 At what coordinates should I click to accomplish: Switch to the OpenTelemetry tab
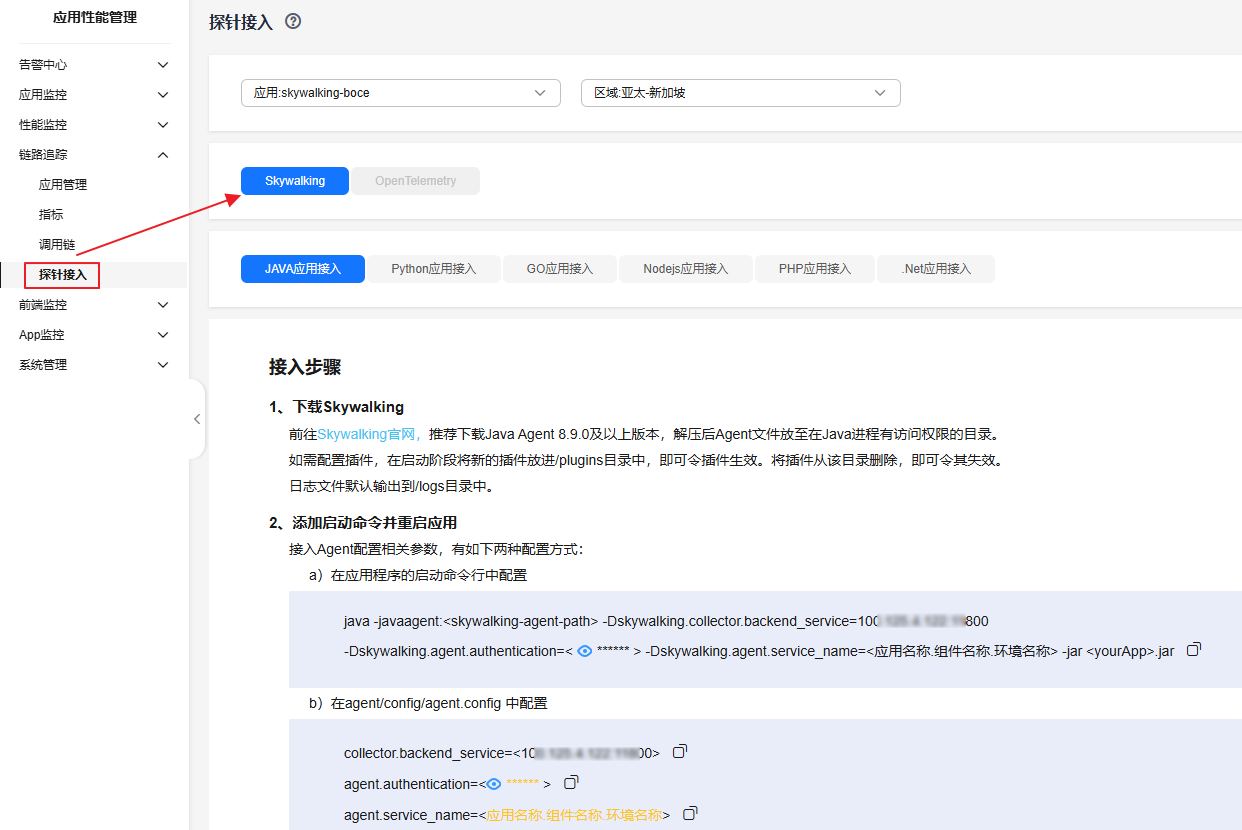416,181
